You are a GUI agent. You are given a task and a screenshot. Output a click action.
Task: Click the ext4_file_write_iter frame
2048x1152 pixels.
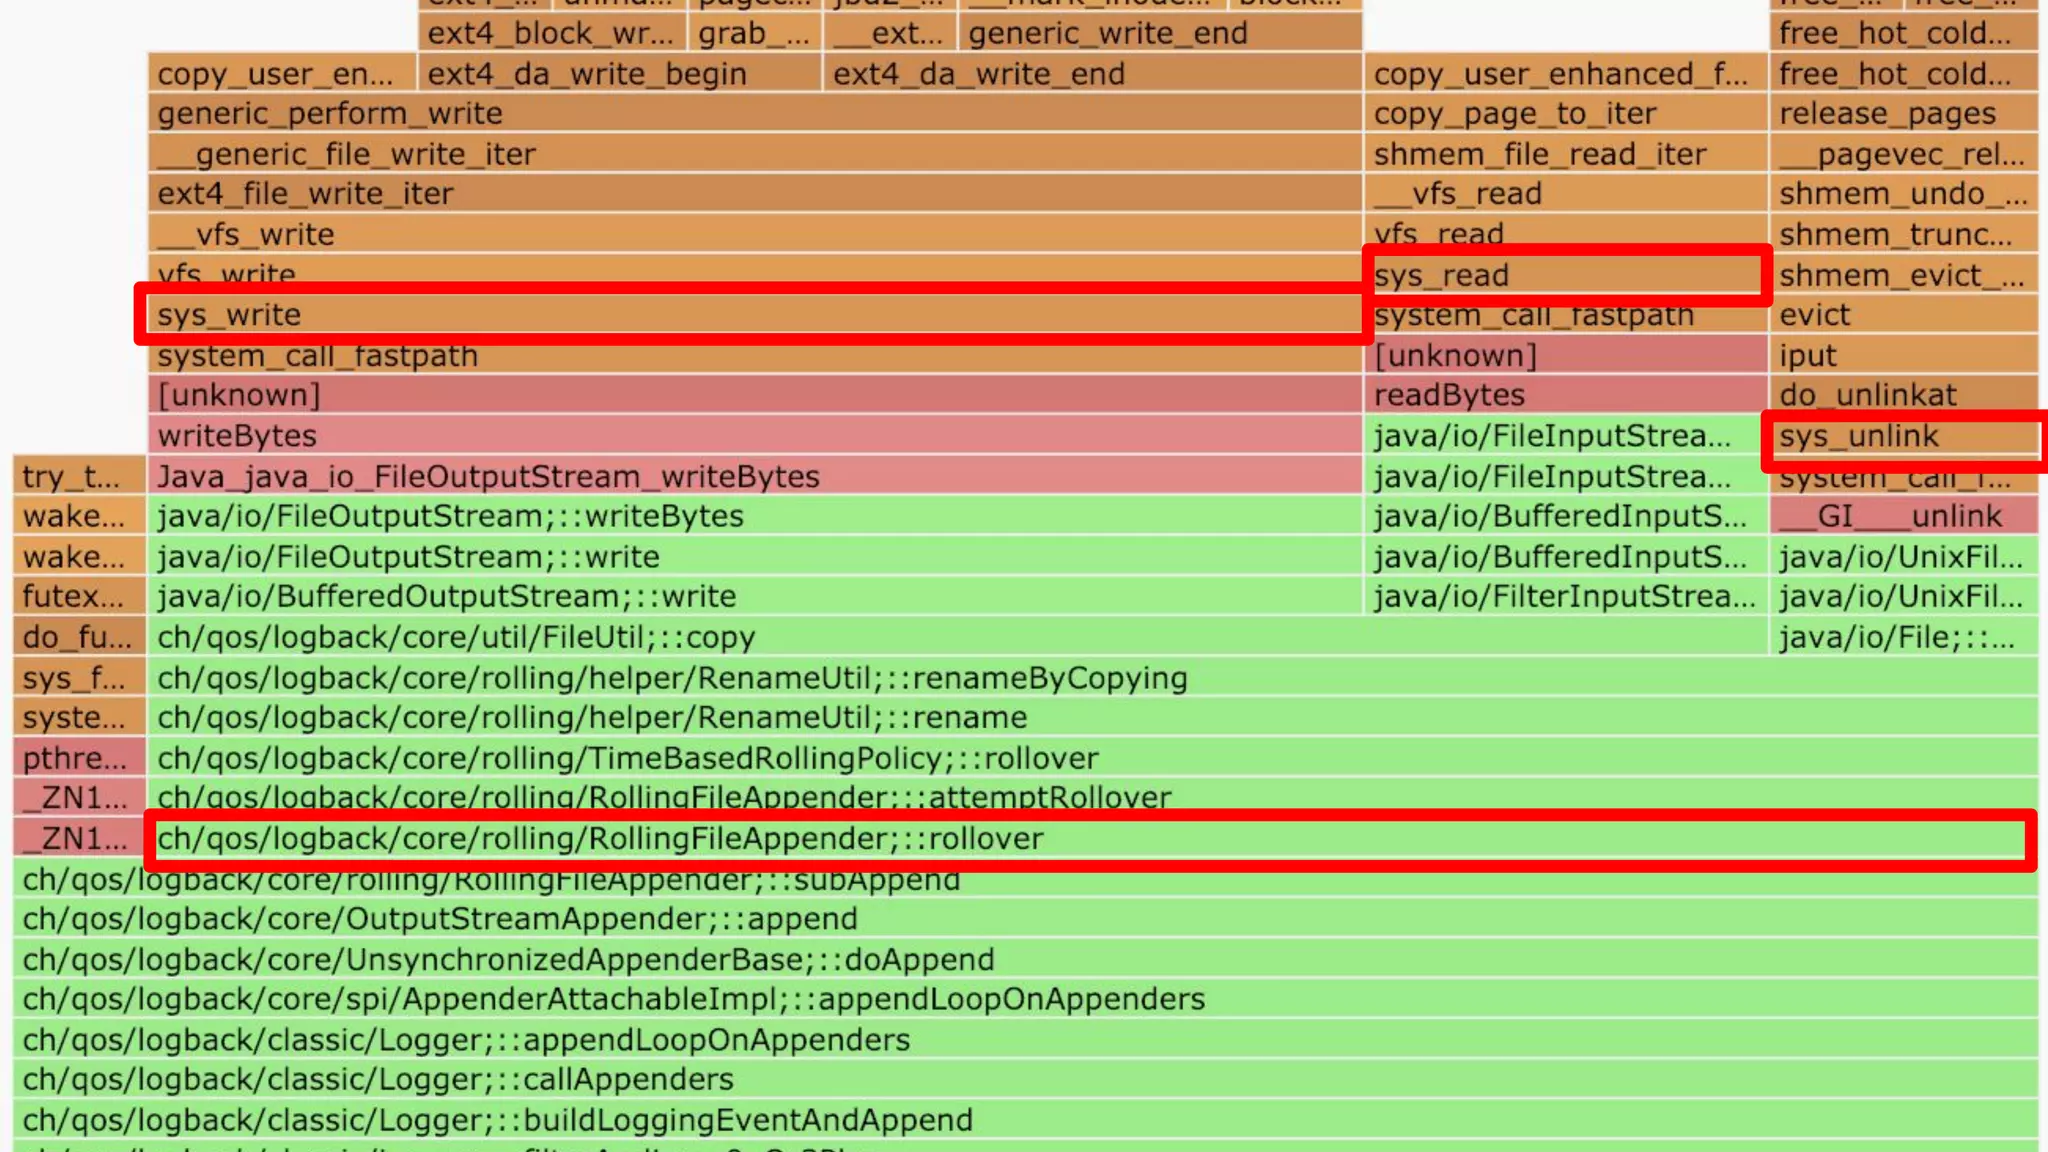755,194
